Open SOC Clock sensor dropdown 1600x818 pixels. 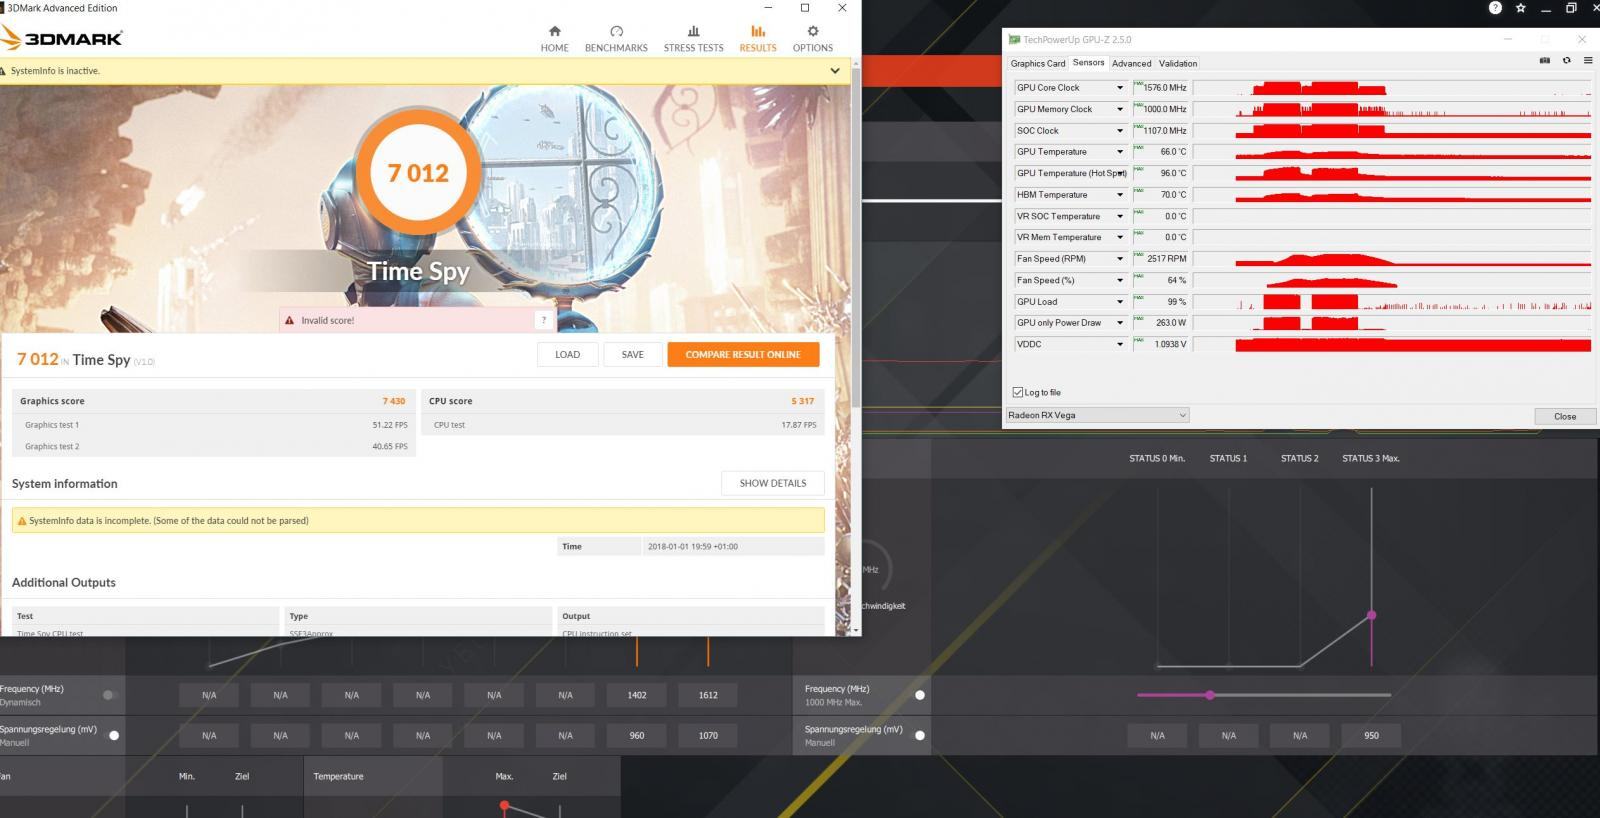(1120, 131)
